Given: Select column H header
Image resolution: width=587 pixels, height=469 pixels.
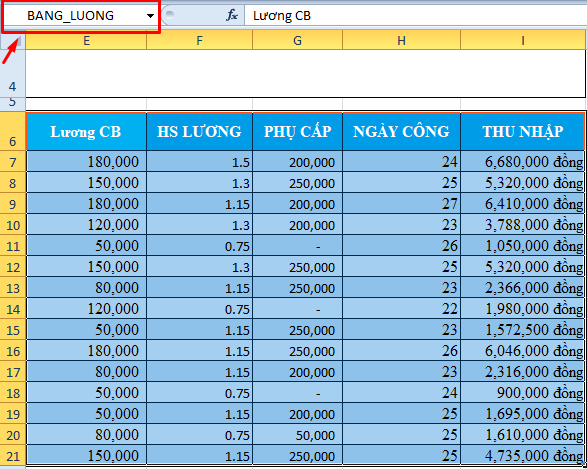Looking at the screenshot, I should coord(401,40).
